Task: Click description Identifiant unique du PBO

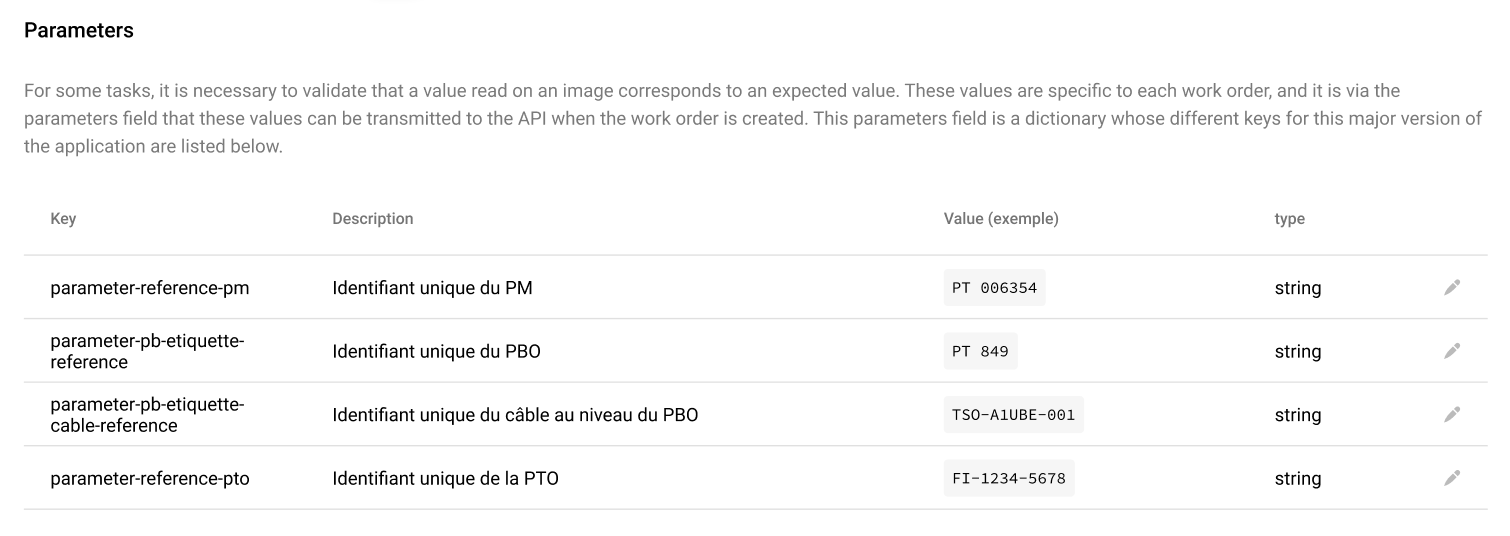Action: [x=436, y=351]
